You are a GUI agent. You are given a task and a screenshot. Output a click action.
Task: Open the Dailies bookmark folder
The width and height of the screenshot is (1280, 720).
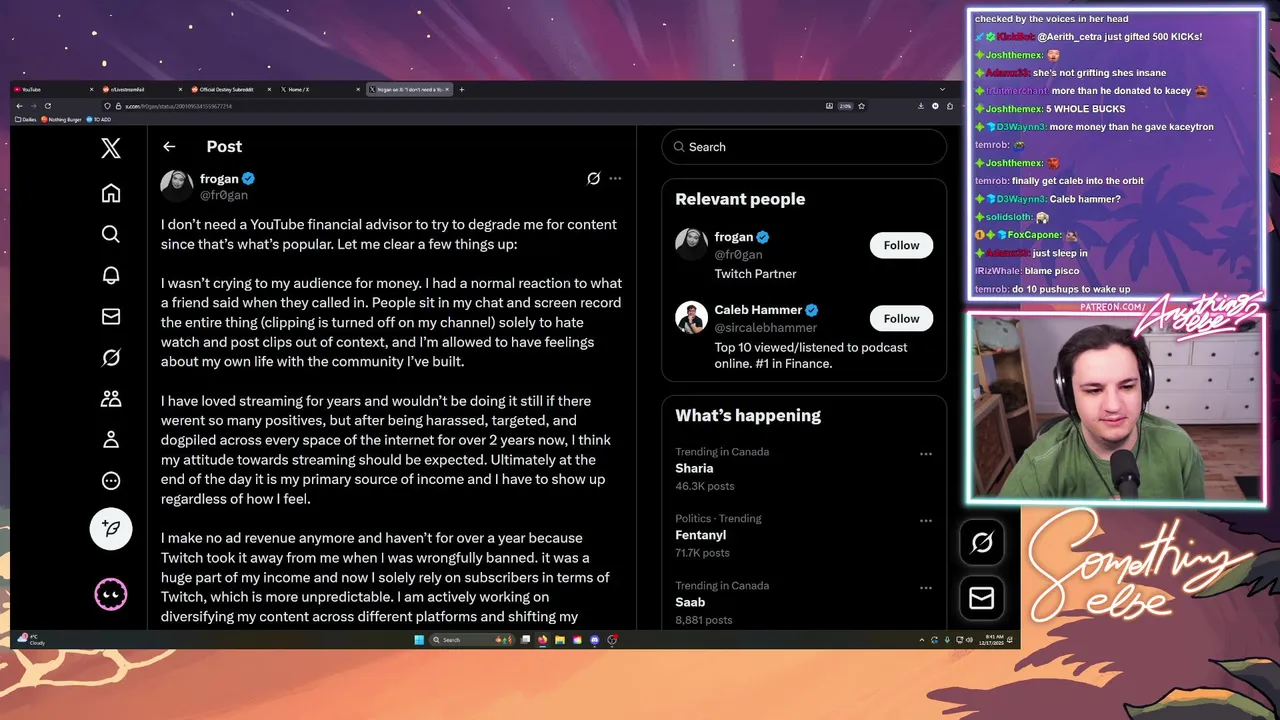click(x=26, y=120)
